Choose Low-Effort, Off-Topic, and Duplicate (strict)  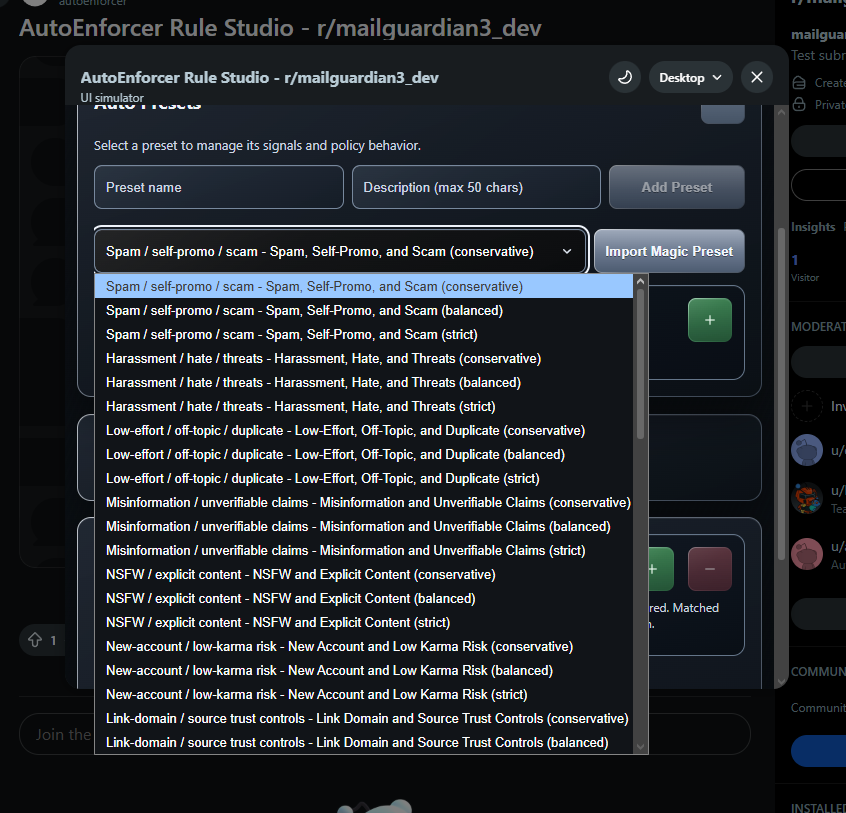(x=364, y=479)
